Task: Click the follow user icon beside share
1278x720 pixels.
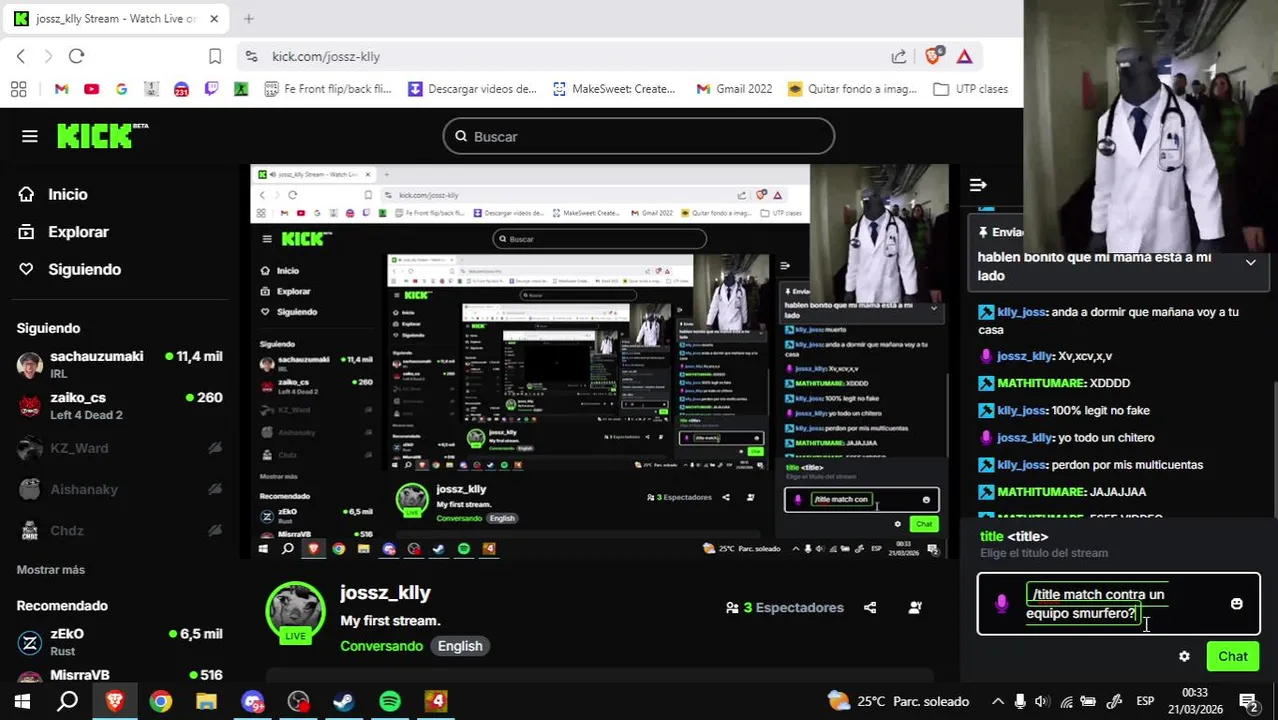Action: click(915, 607)
